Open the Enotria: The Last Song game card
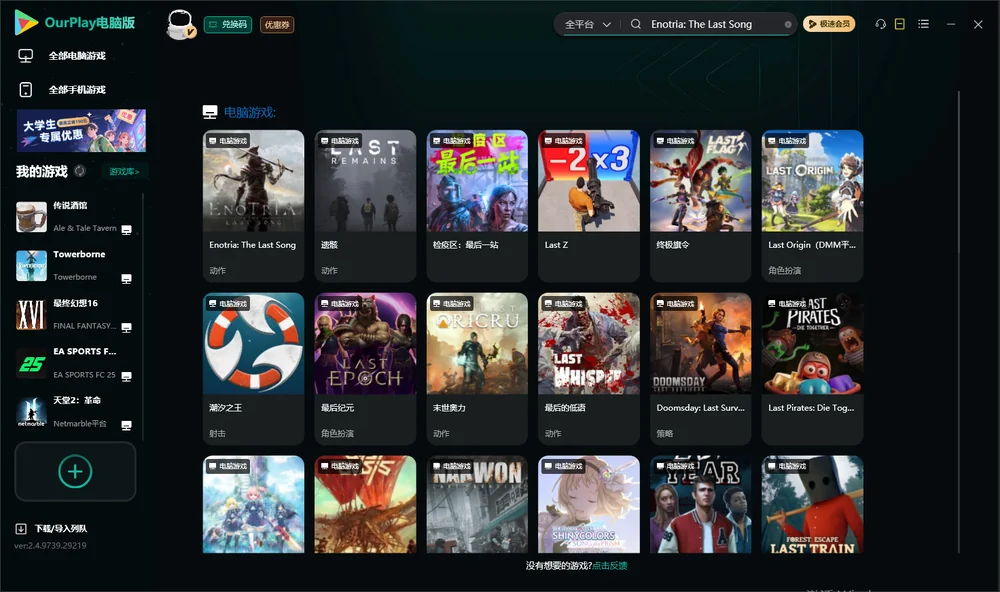Screen dimensions: 1000x592 pyautogui.click(x=254, y=205)
